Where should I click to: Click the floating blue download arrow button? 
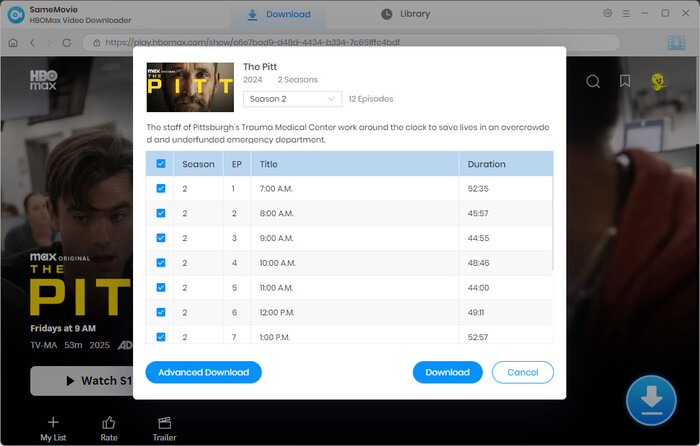tap(651, 400)
